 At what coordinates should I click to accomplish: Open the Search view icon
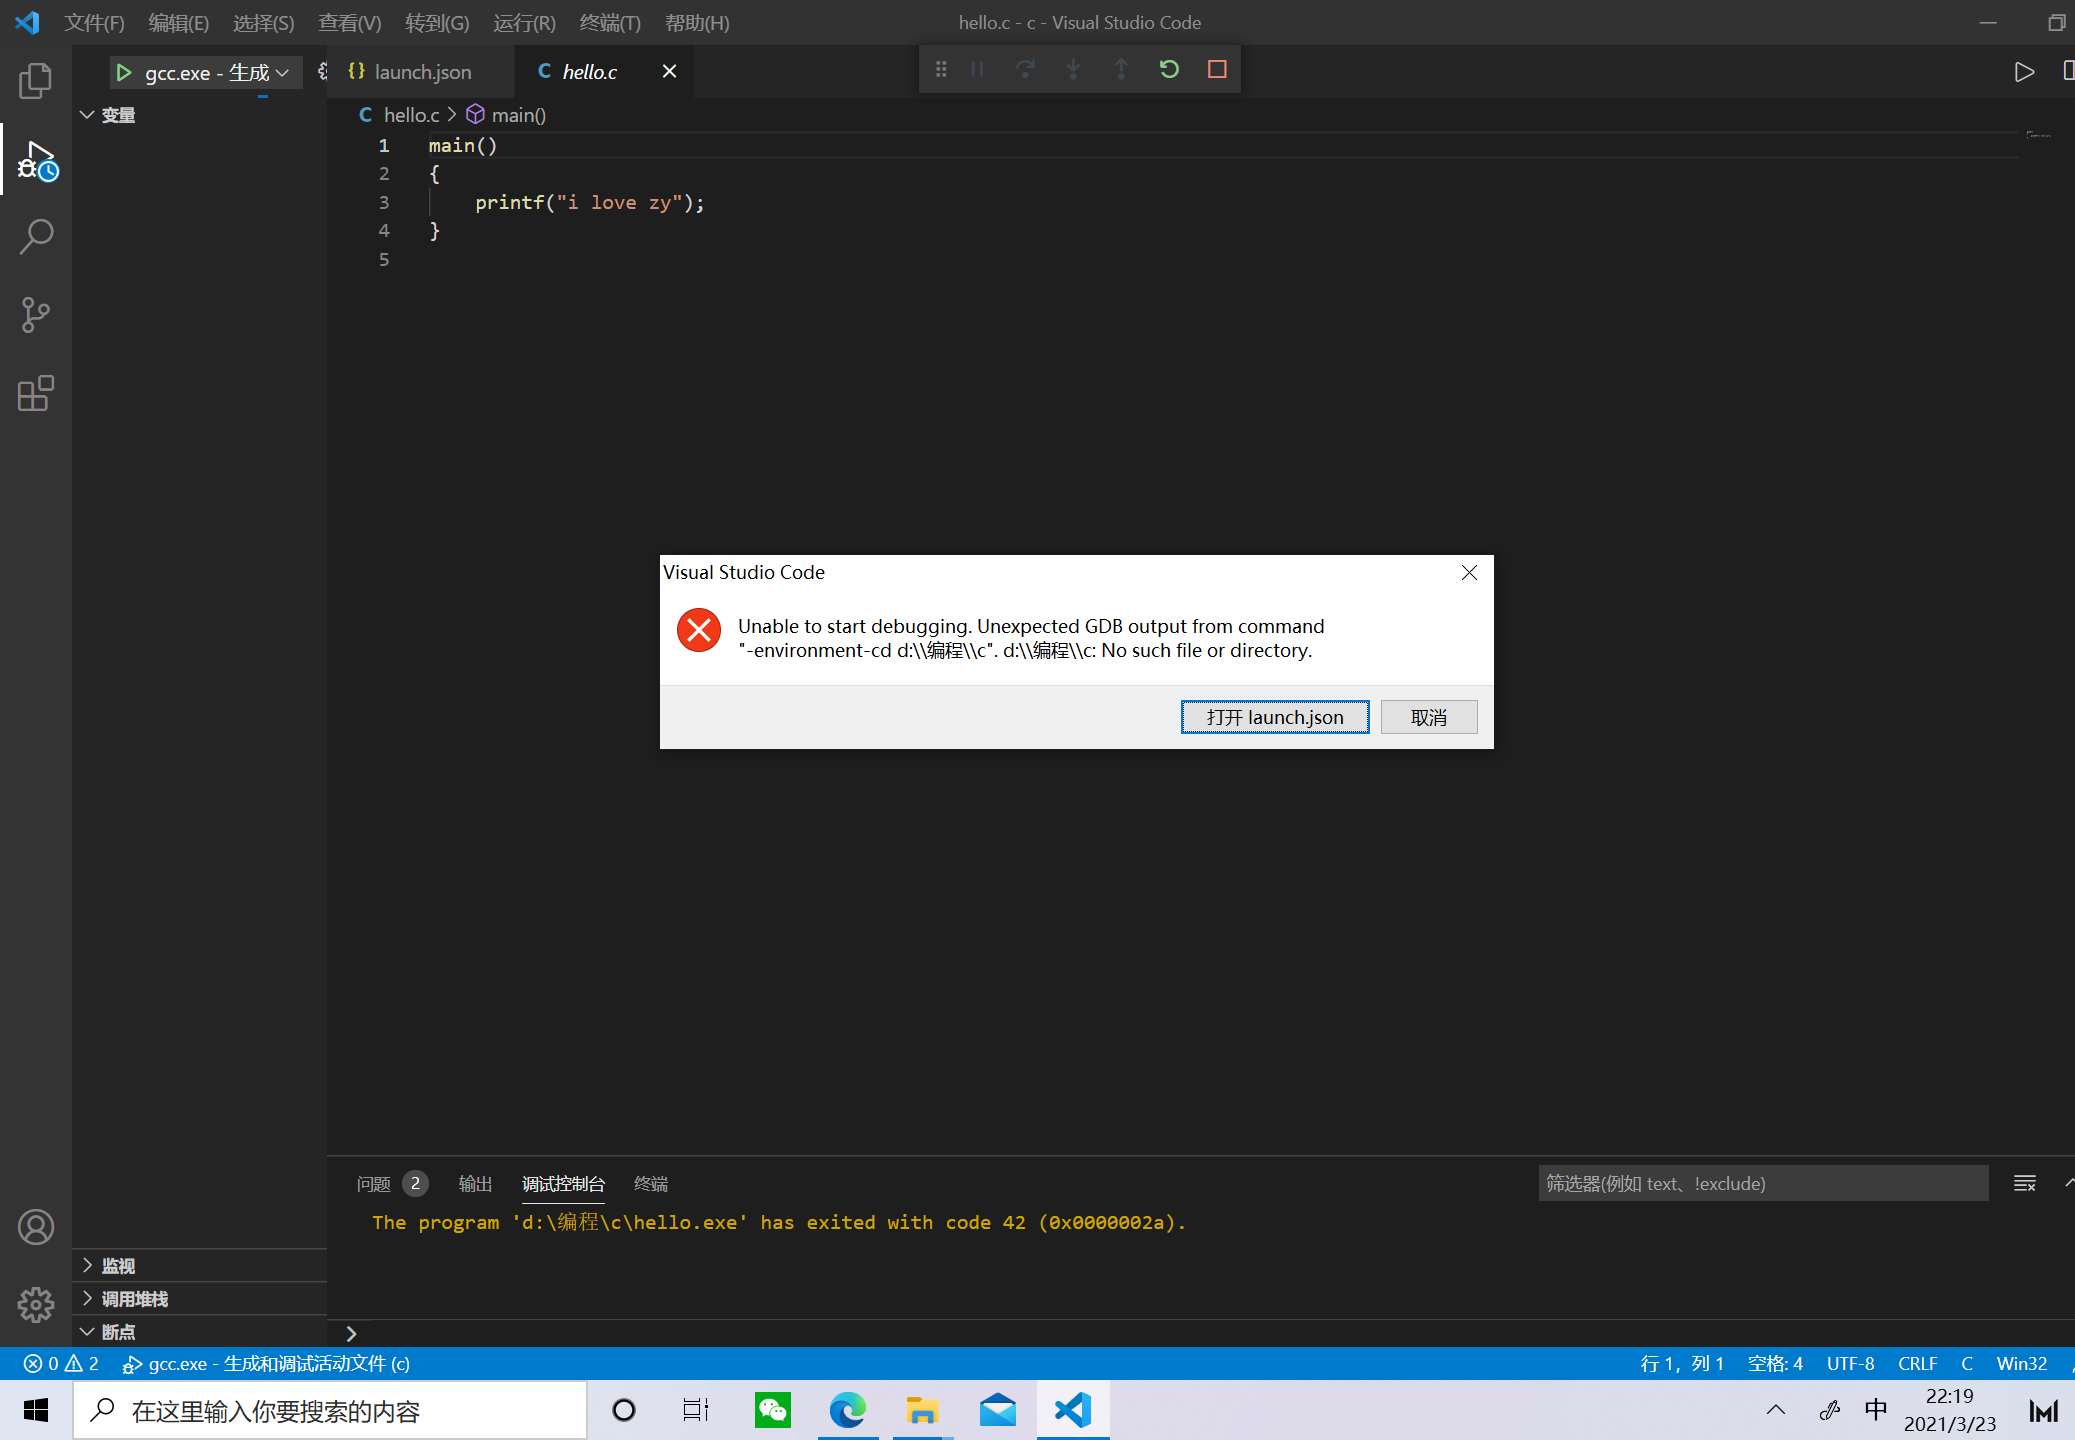point(36,237)
